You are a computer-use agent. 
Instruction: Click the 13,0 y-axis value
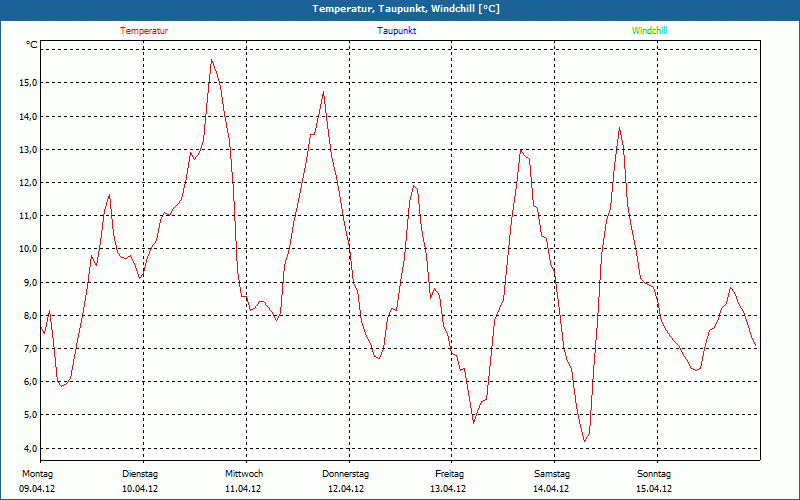pyautogui.click(x=27, y=149)
